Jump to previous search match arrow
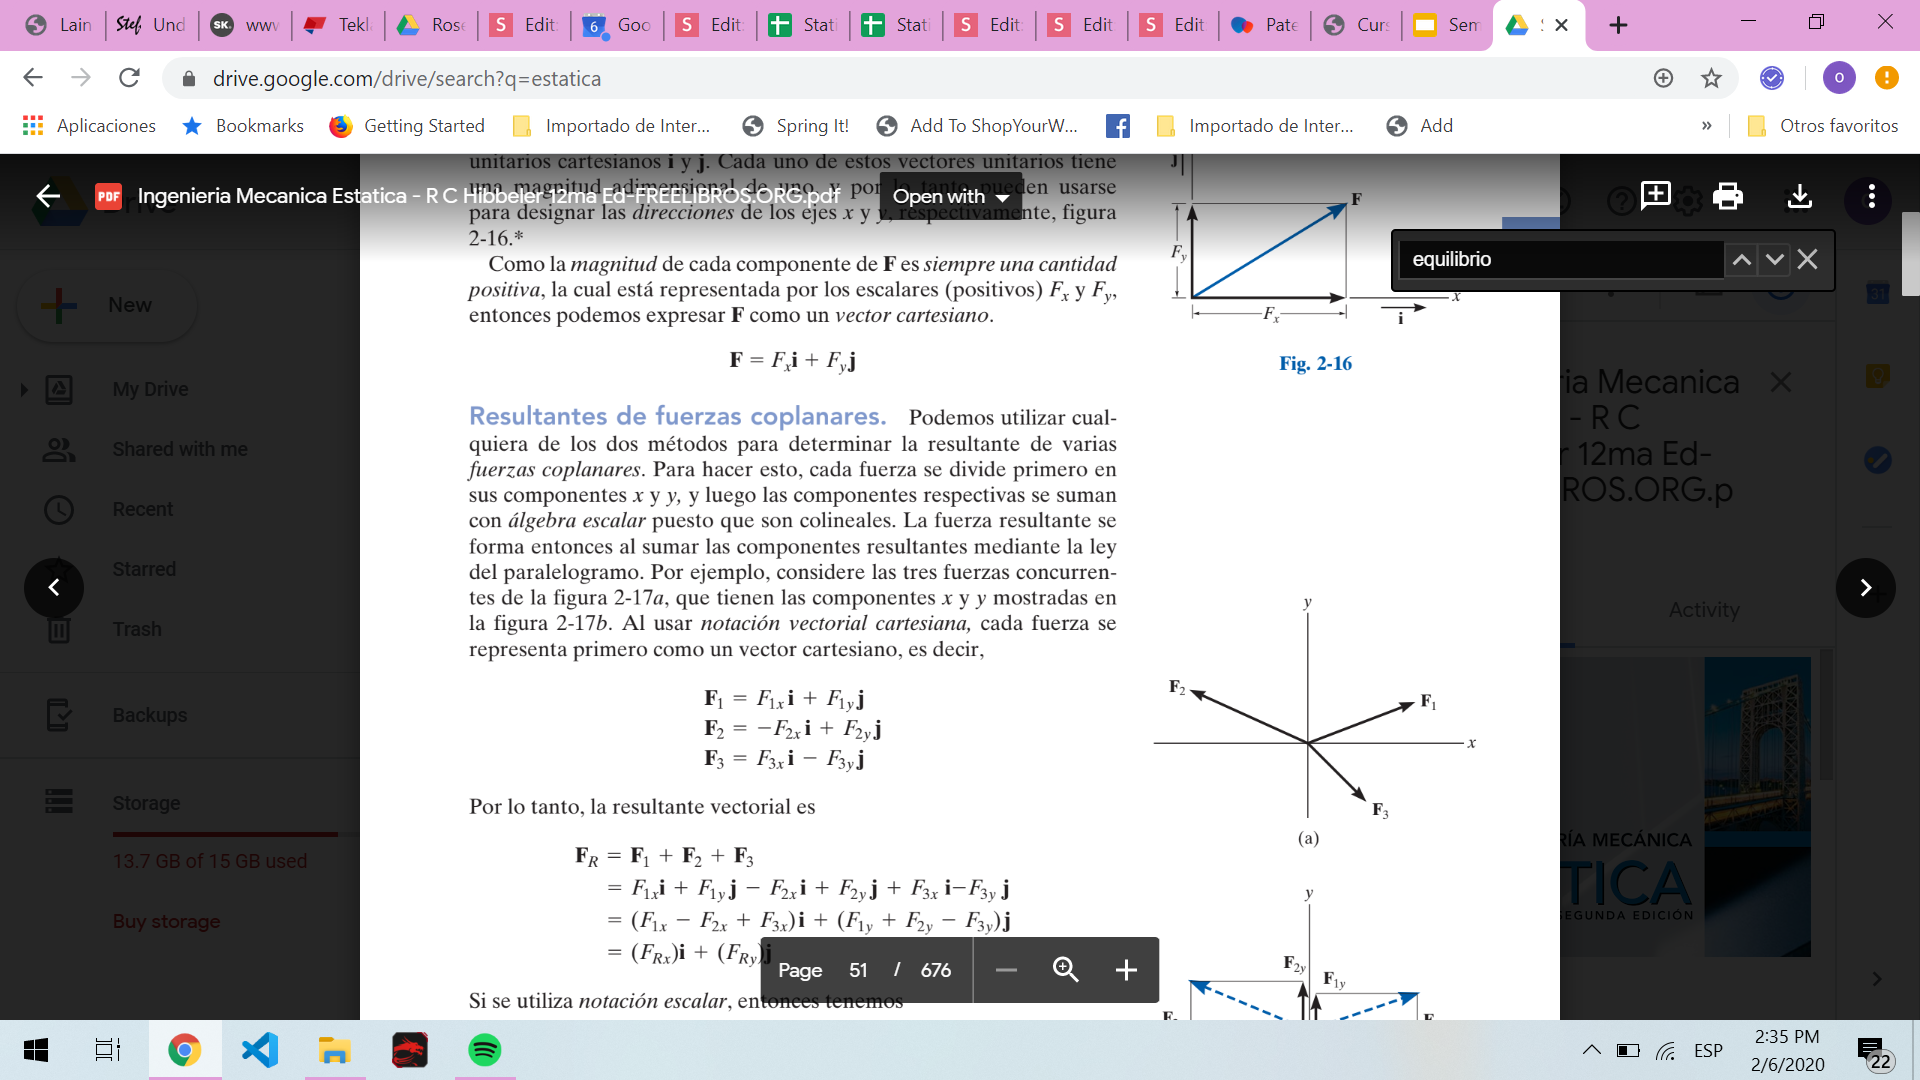Viewport: 1920px width, 1080px height. pos(1741,260)
